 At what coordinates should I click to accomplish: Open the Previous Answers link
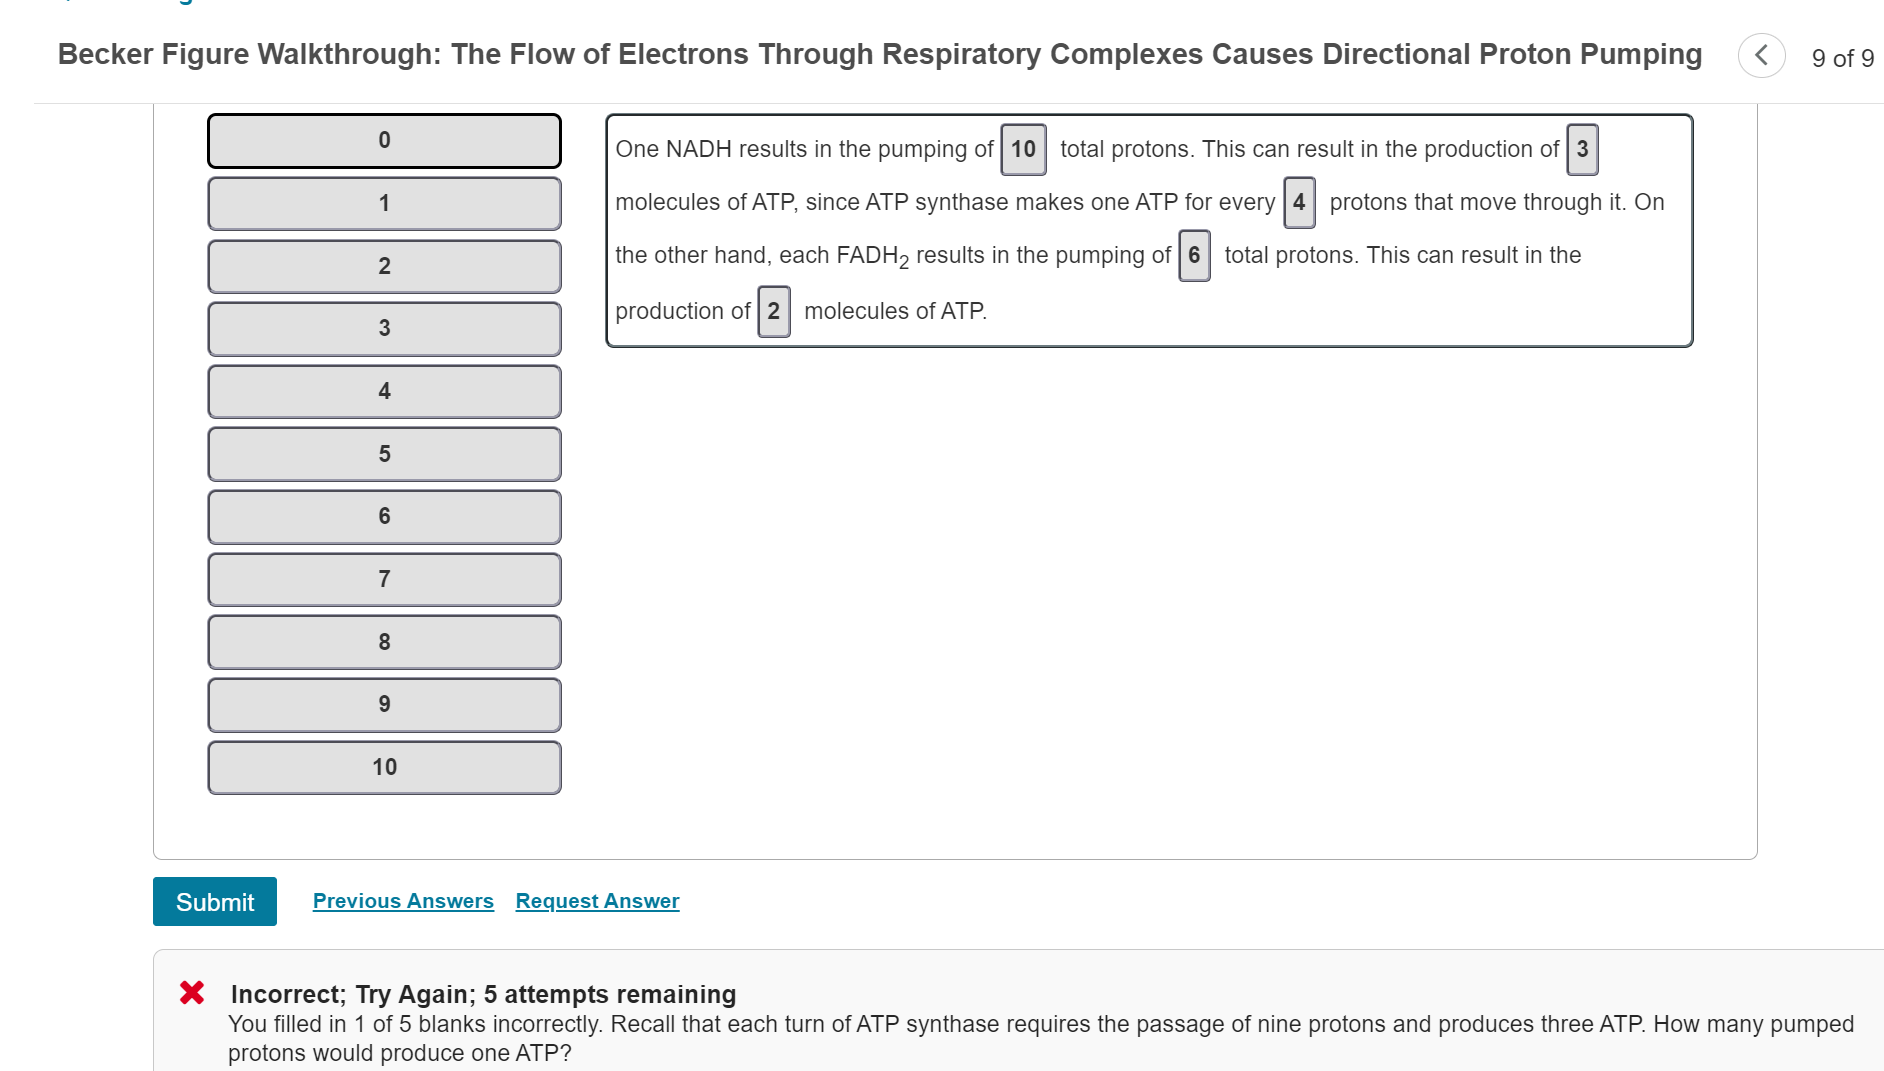[x=403, y=900]
